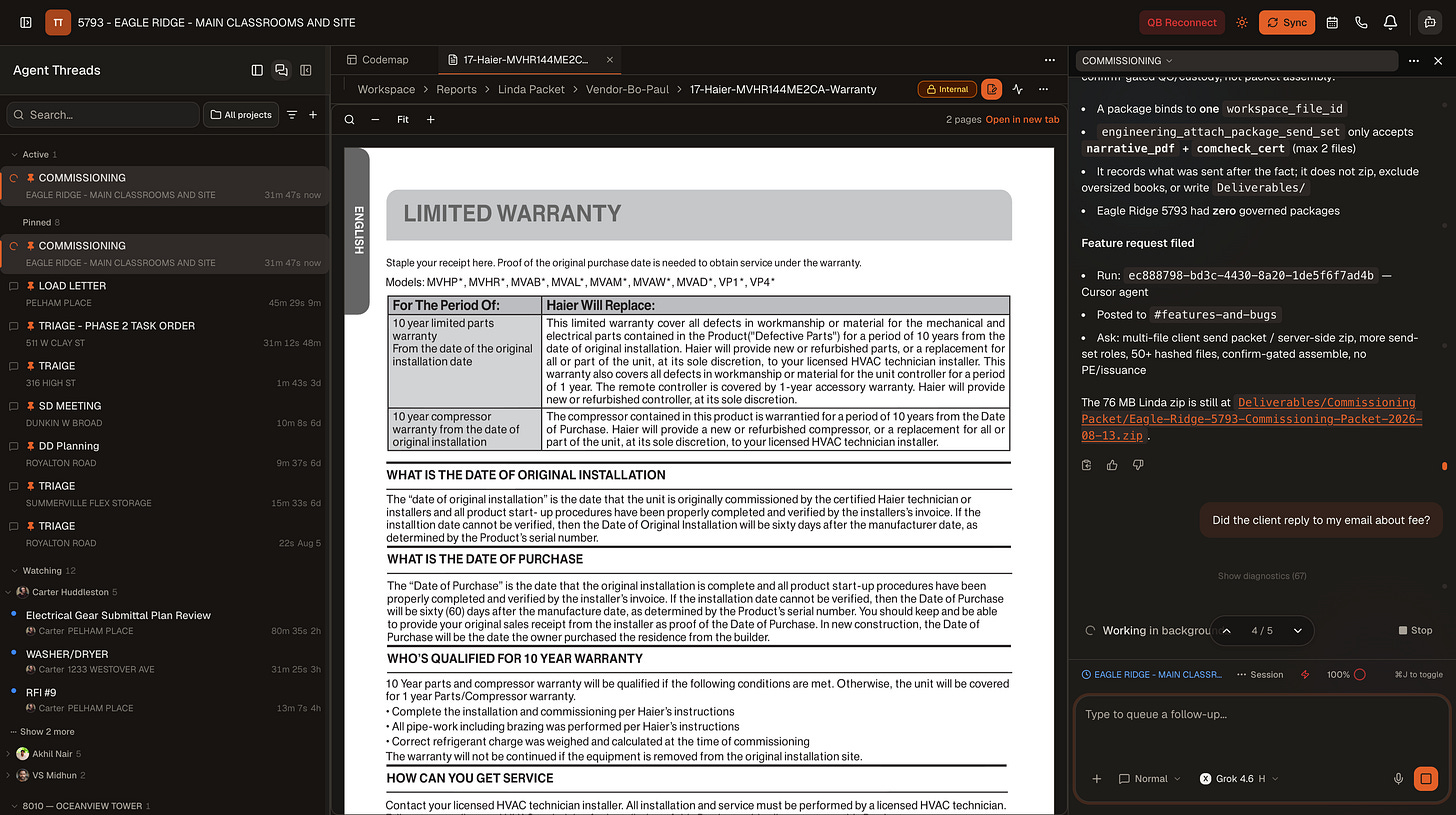Open the calendar icon in top bar
The width and height of the screenshot is (1456, 815).
pos(1332,22)
